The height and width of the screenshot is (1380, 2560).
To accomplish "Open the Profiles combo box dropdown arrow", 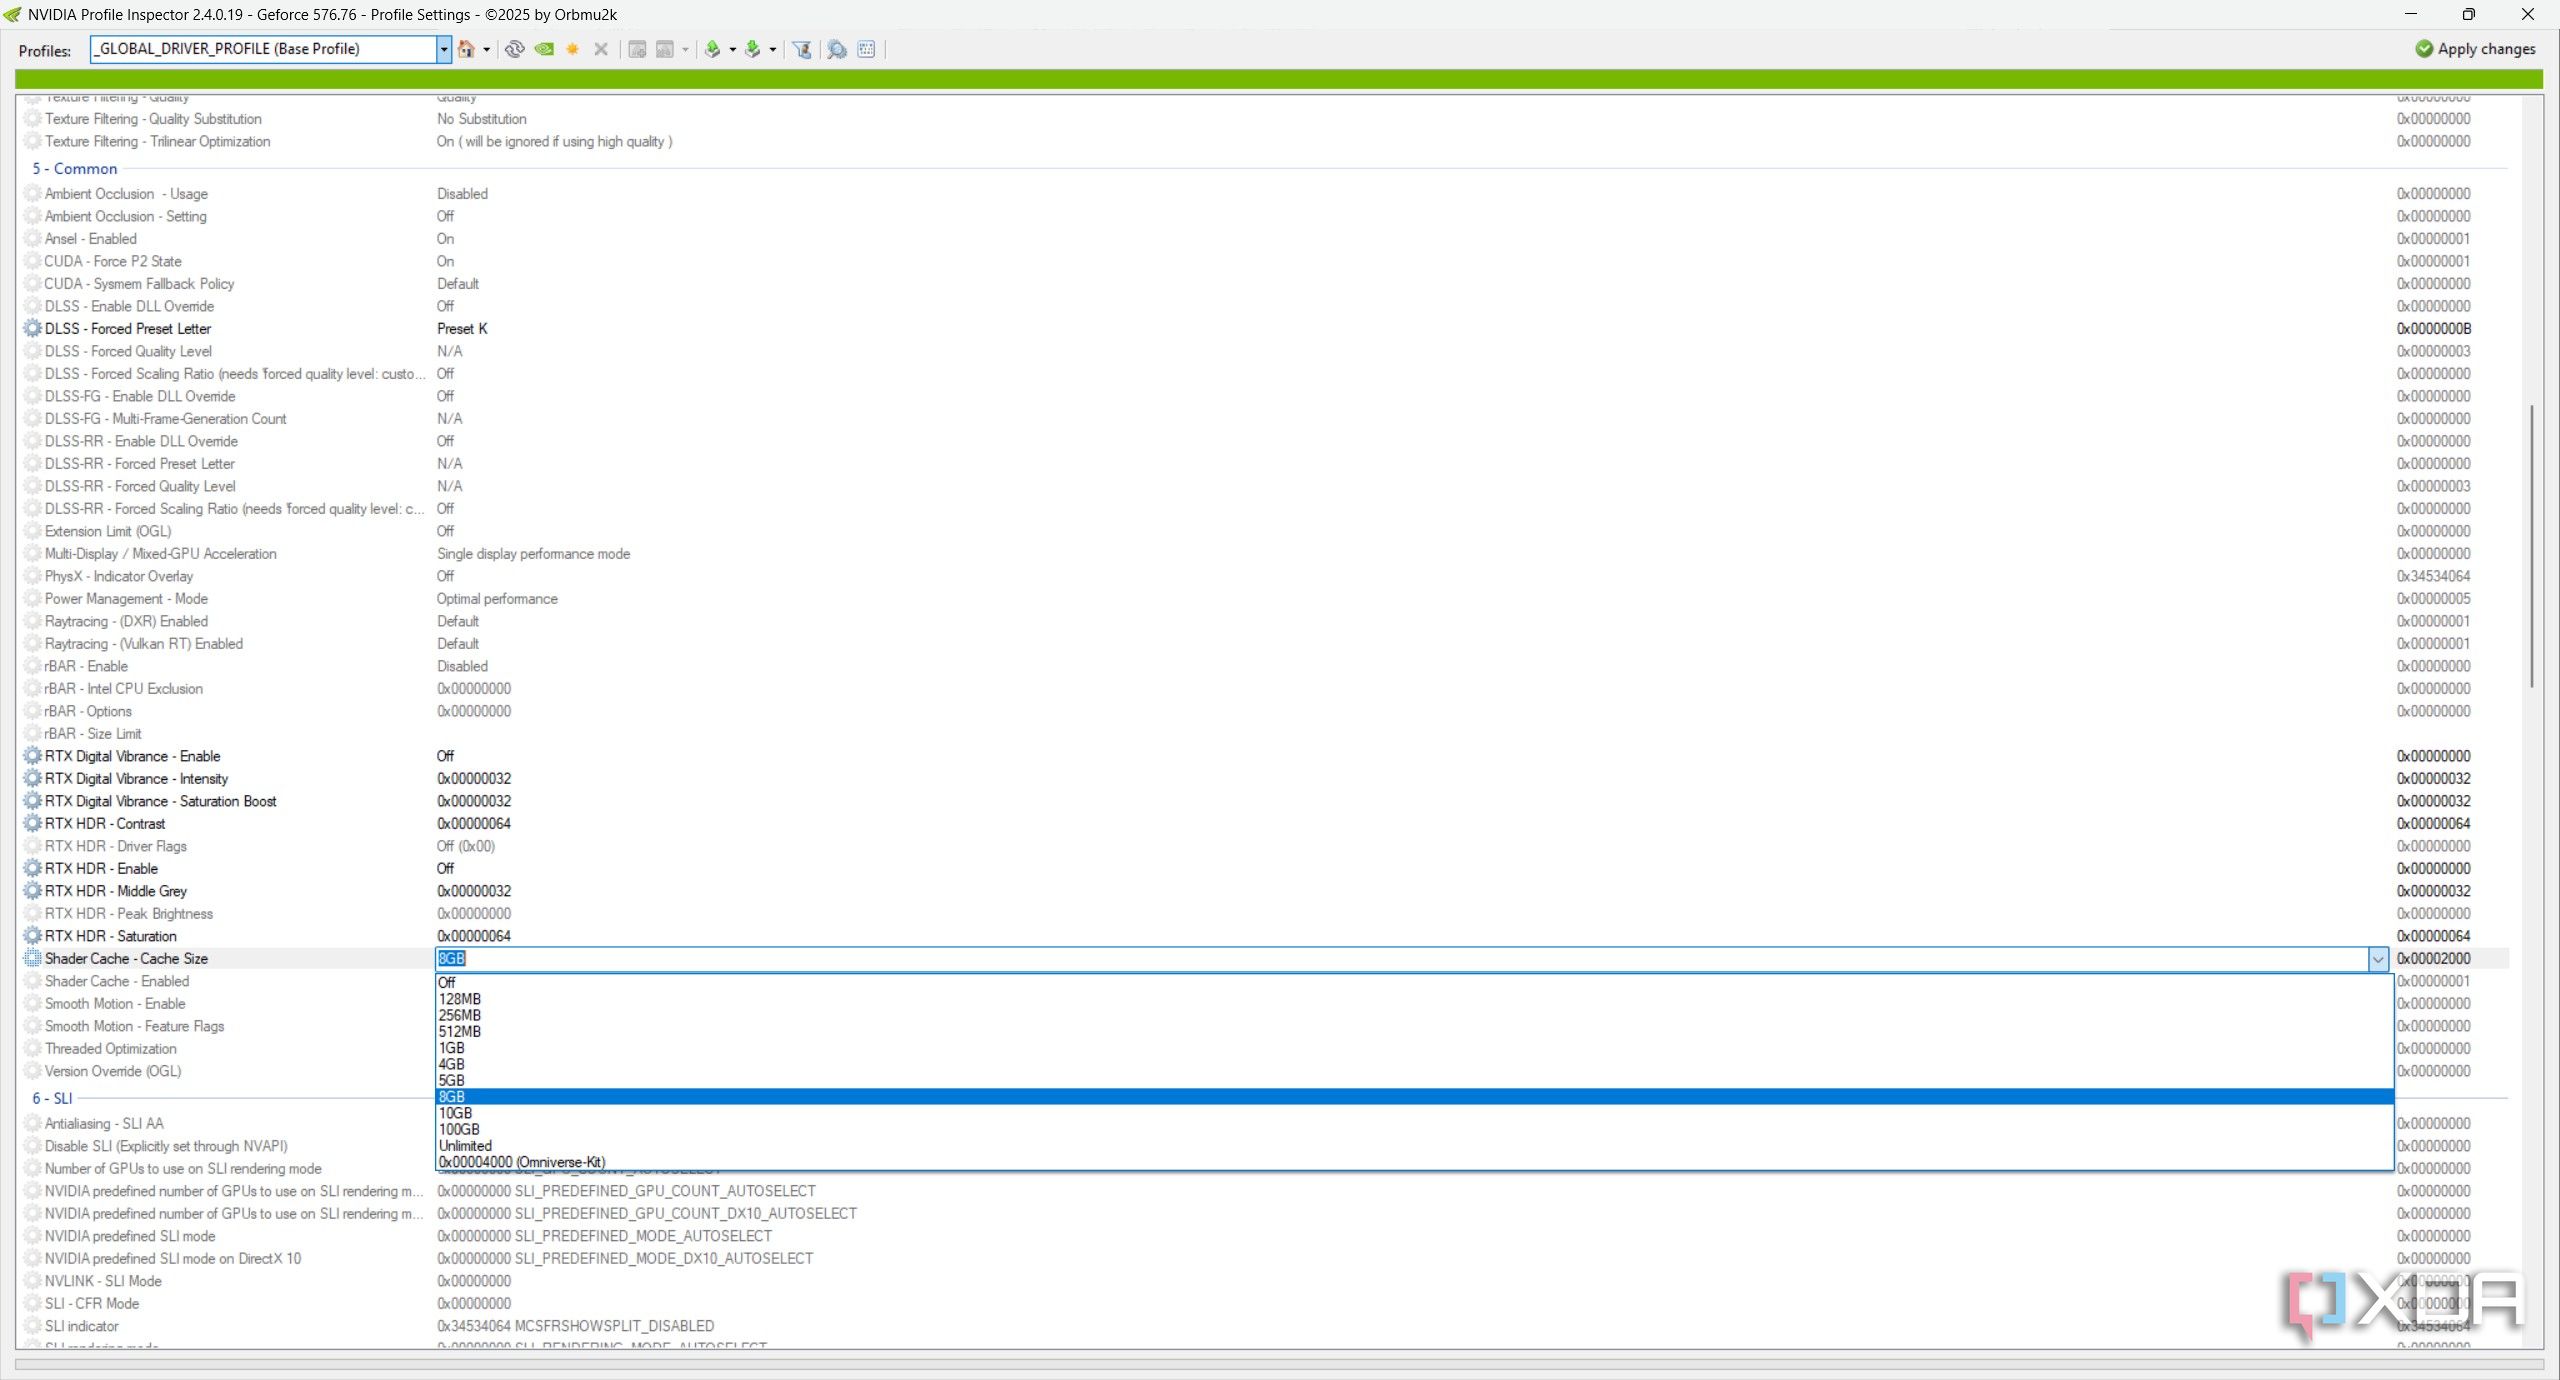I will 444,49.
